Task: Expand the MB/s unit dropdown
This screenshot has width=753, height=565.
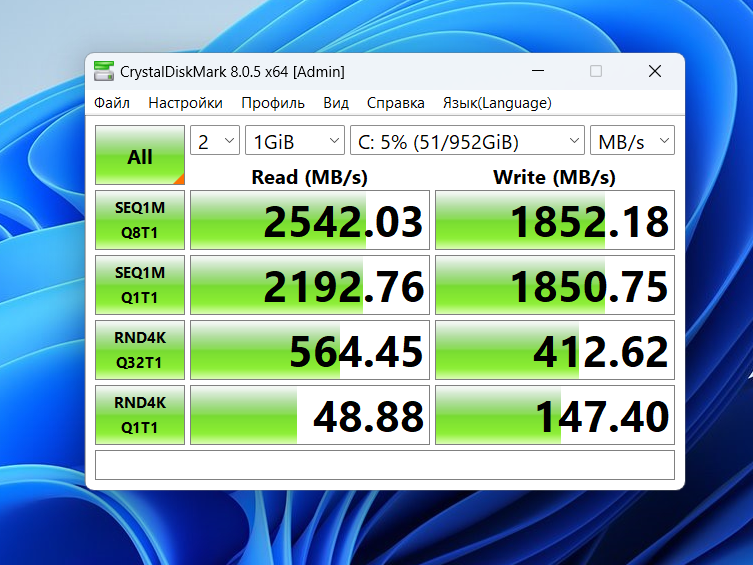Action: [632, 141]
